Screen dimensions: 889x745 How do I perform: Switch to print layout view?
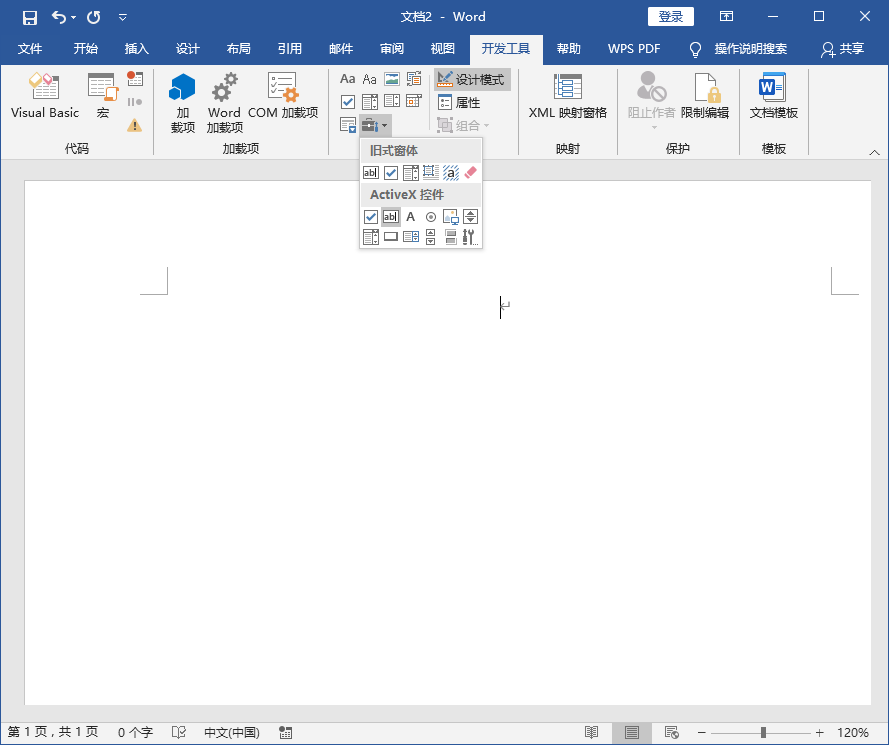(x=632, y=733)
